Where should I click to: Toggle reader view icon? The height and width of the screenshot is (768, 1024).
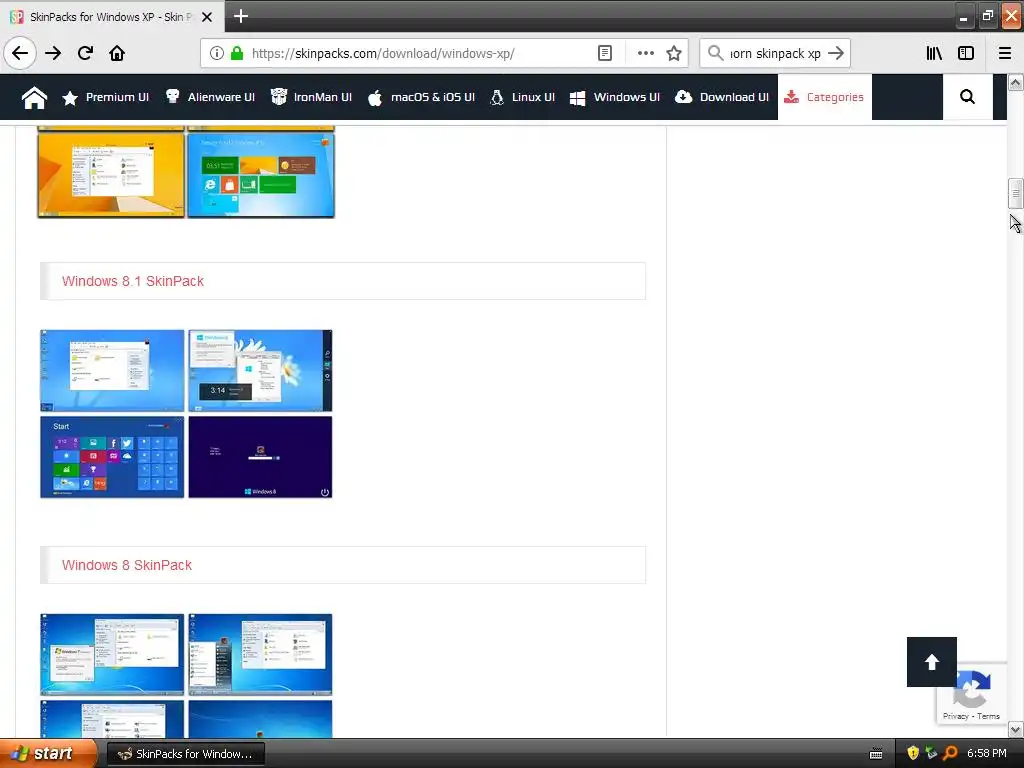[605, 53]
